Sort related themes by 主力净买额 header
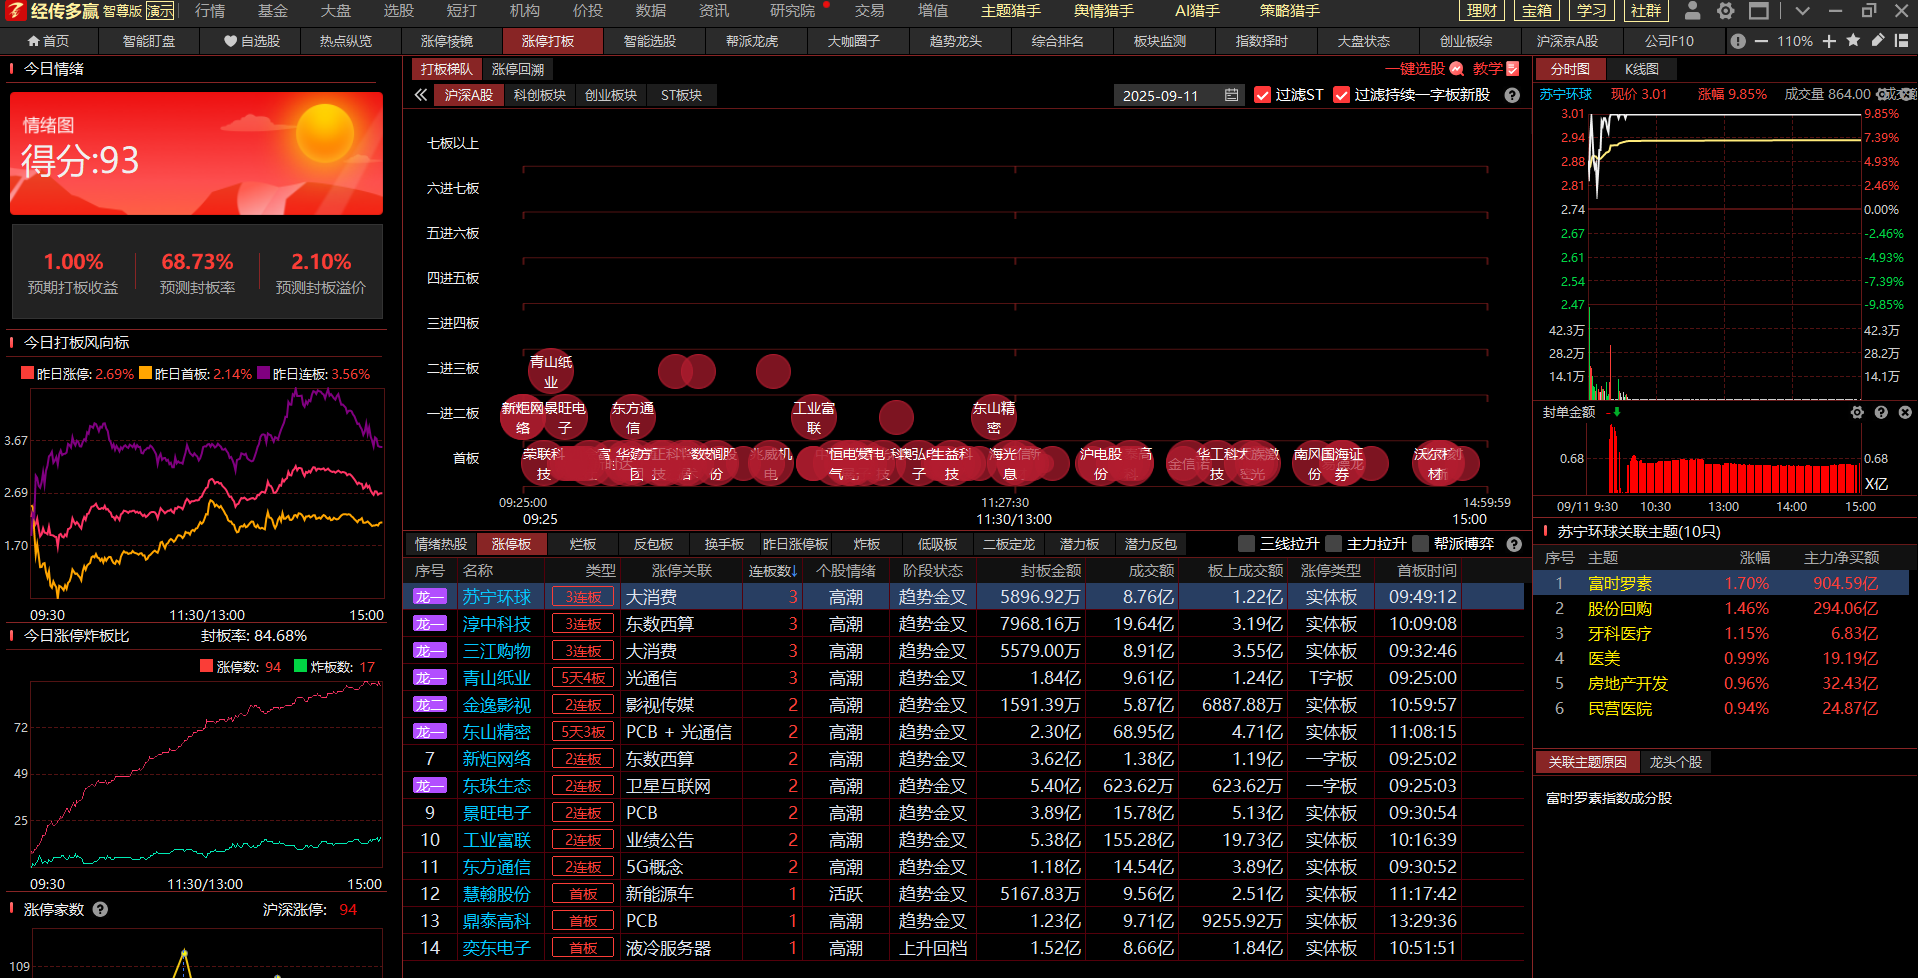The image size is (1918, 978). point(1841,558)
